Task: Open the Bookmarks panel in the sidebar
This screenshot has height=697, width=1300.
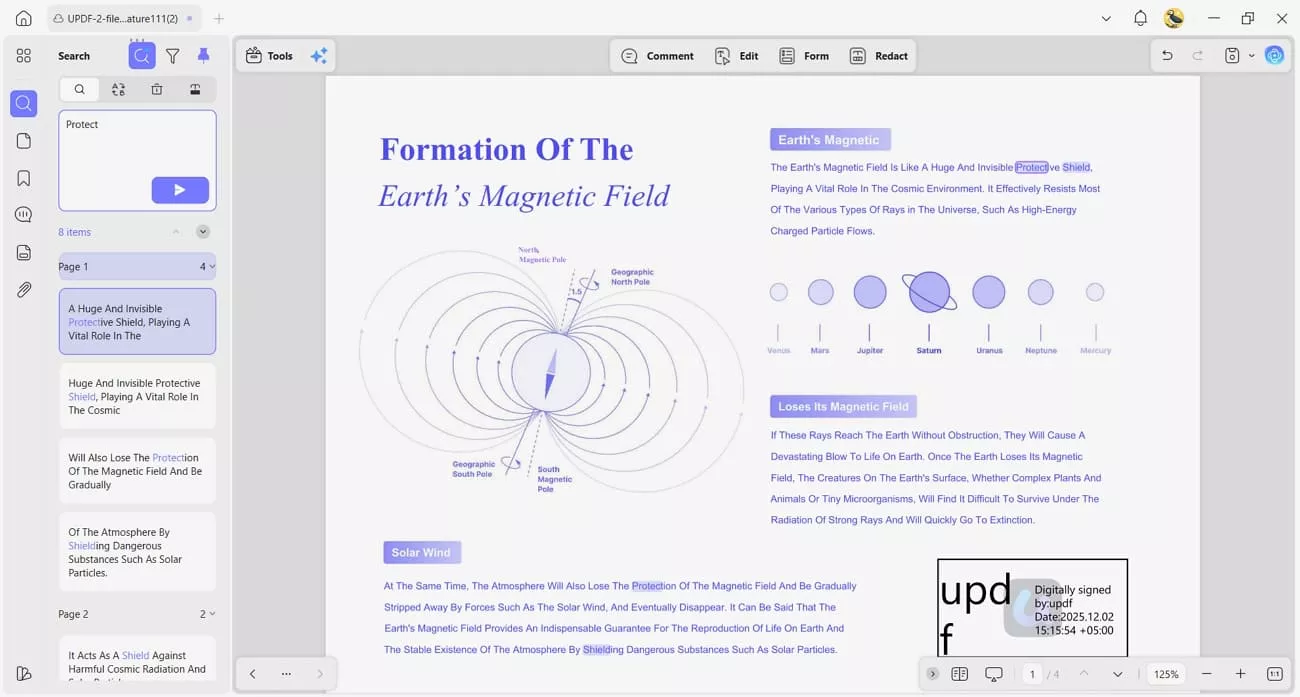Action: 23,177
